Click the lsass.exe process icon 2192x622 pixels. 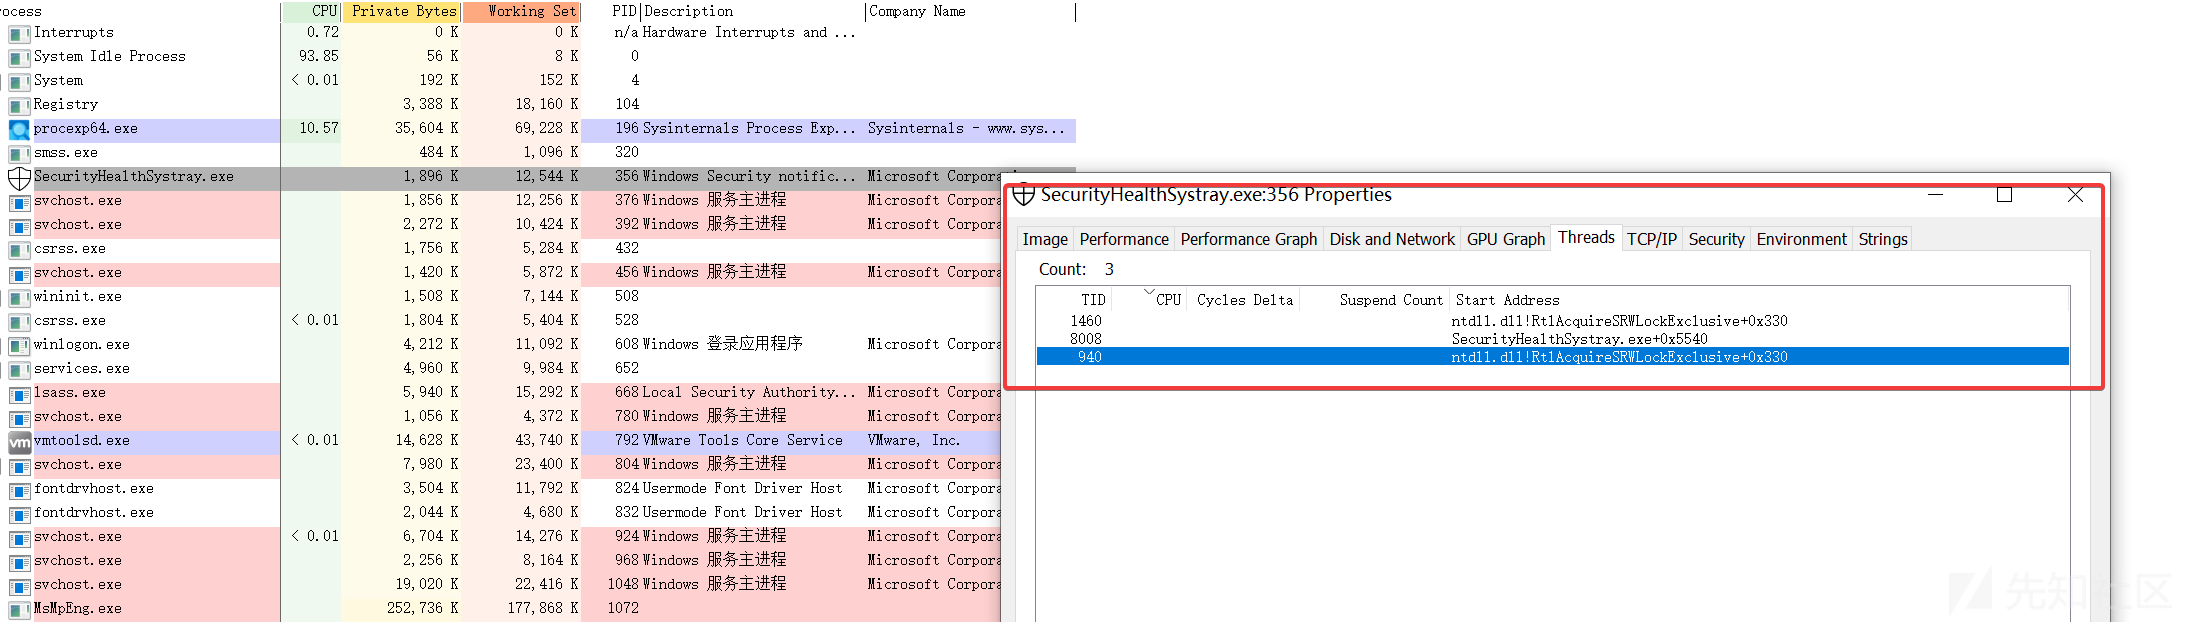pyautogui.click(x=19, y=394)
